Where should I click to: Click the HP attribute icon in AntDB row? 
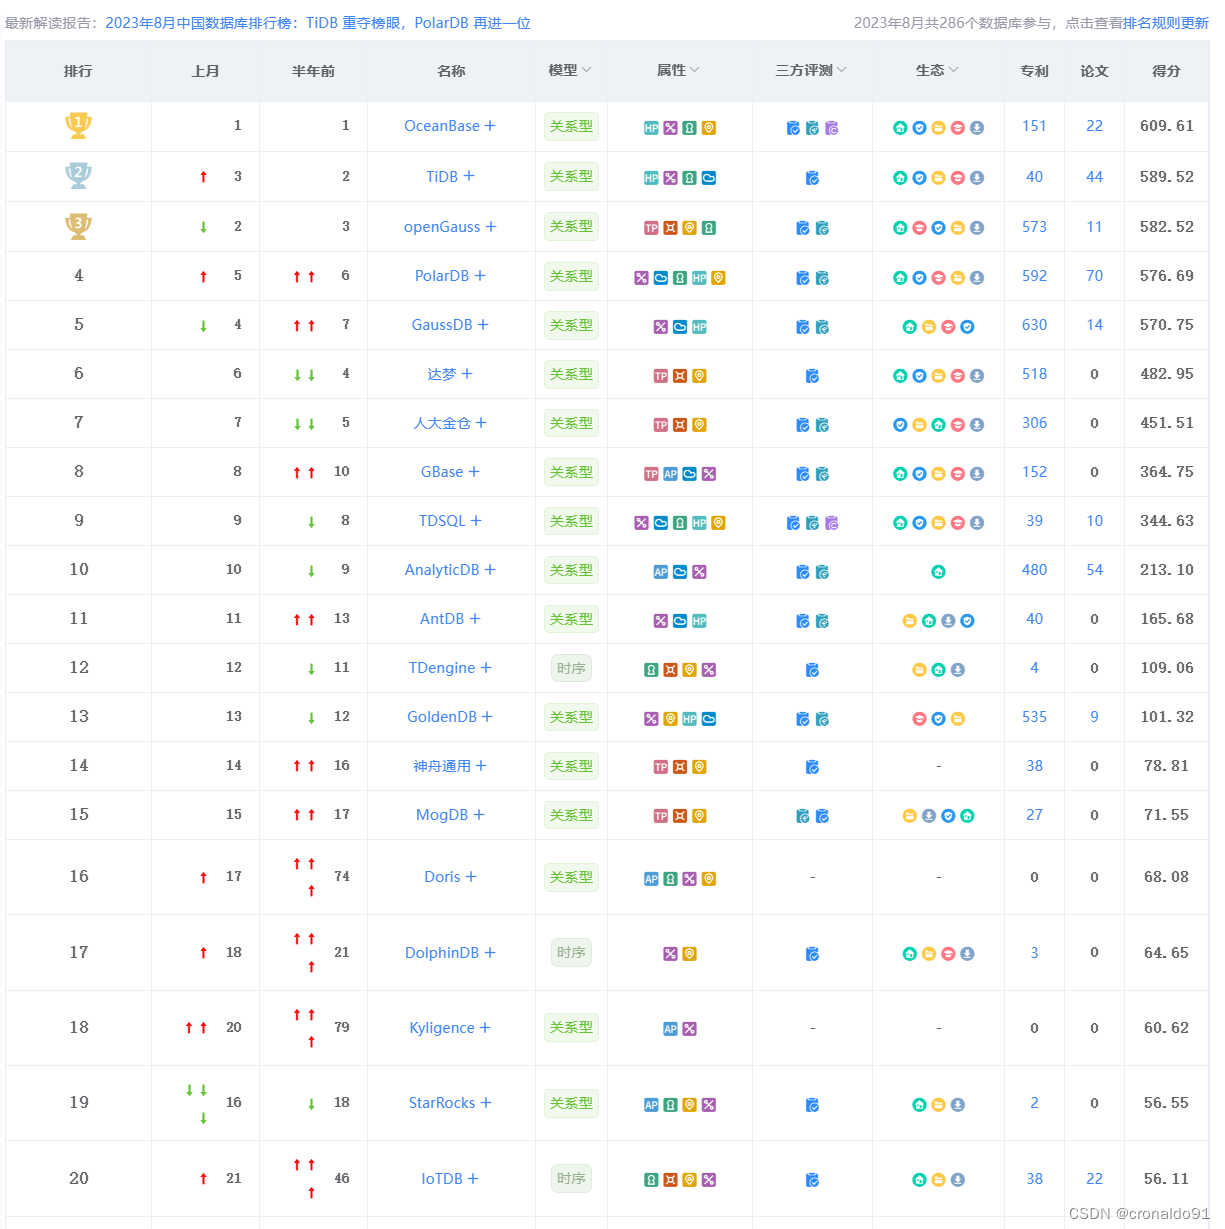[699, 621]
